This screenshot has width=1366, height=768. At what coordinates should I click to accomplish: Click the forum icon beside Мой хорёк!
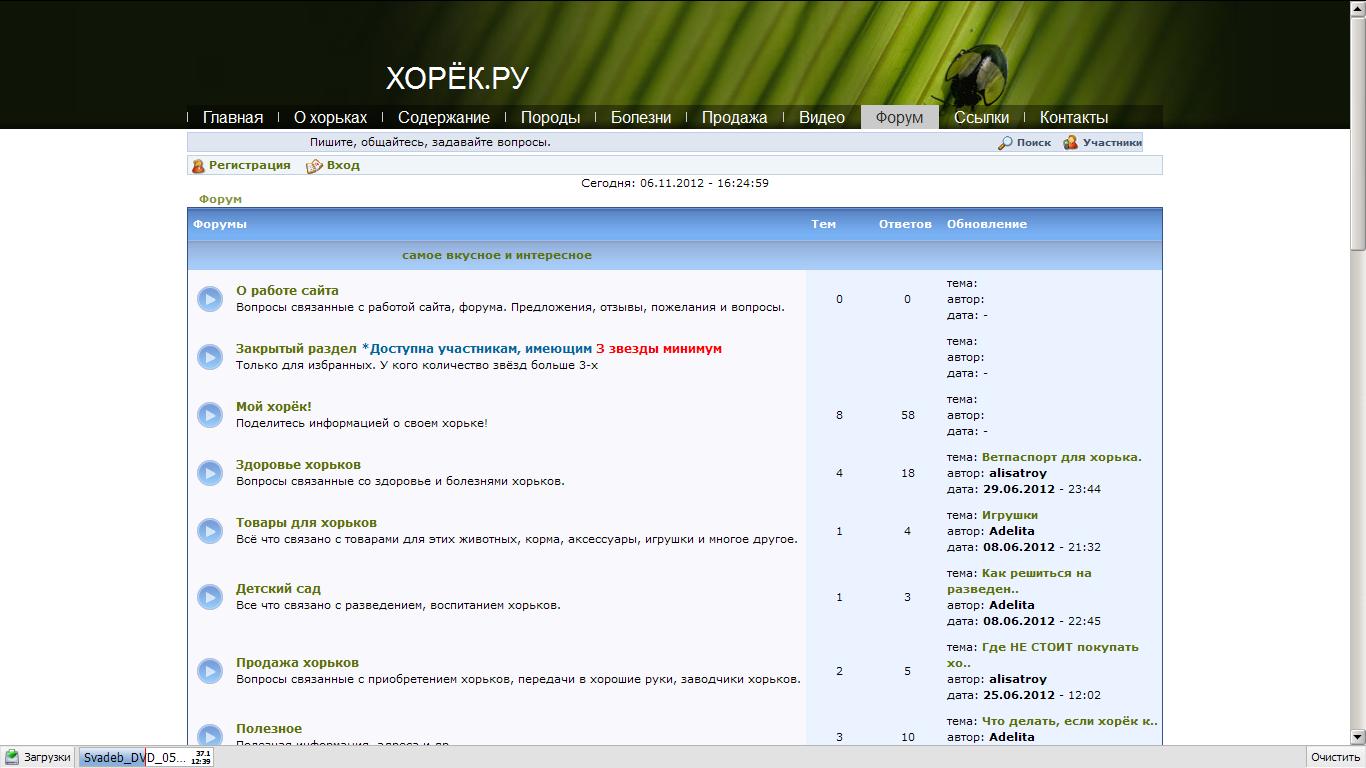click(209, 415)
